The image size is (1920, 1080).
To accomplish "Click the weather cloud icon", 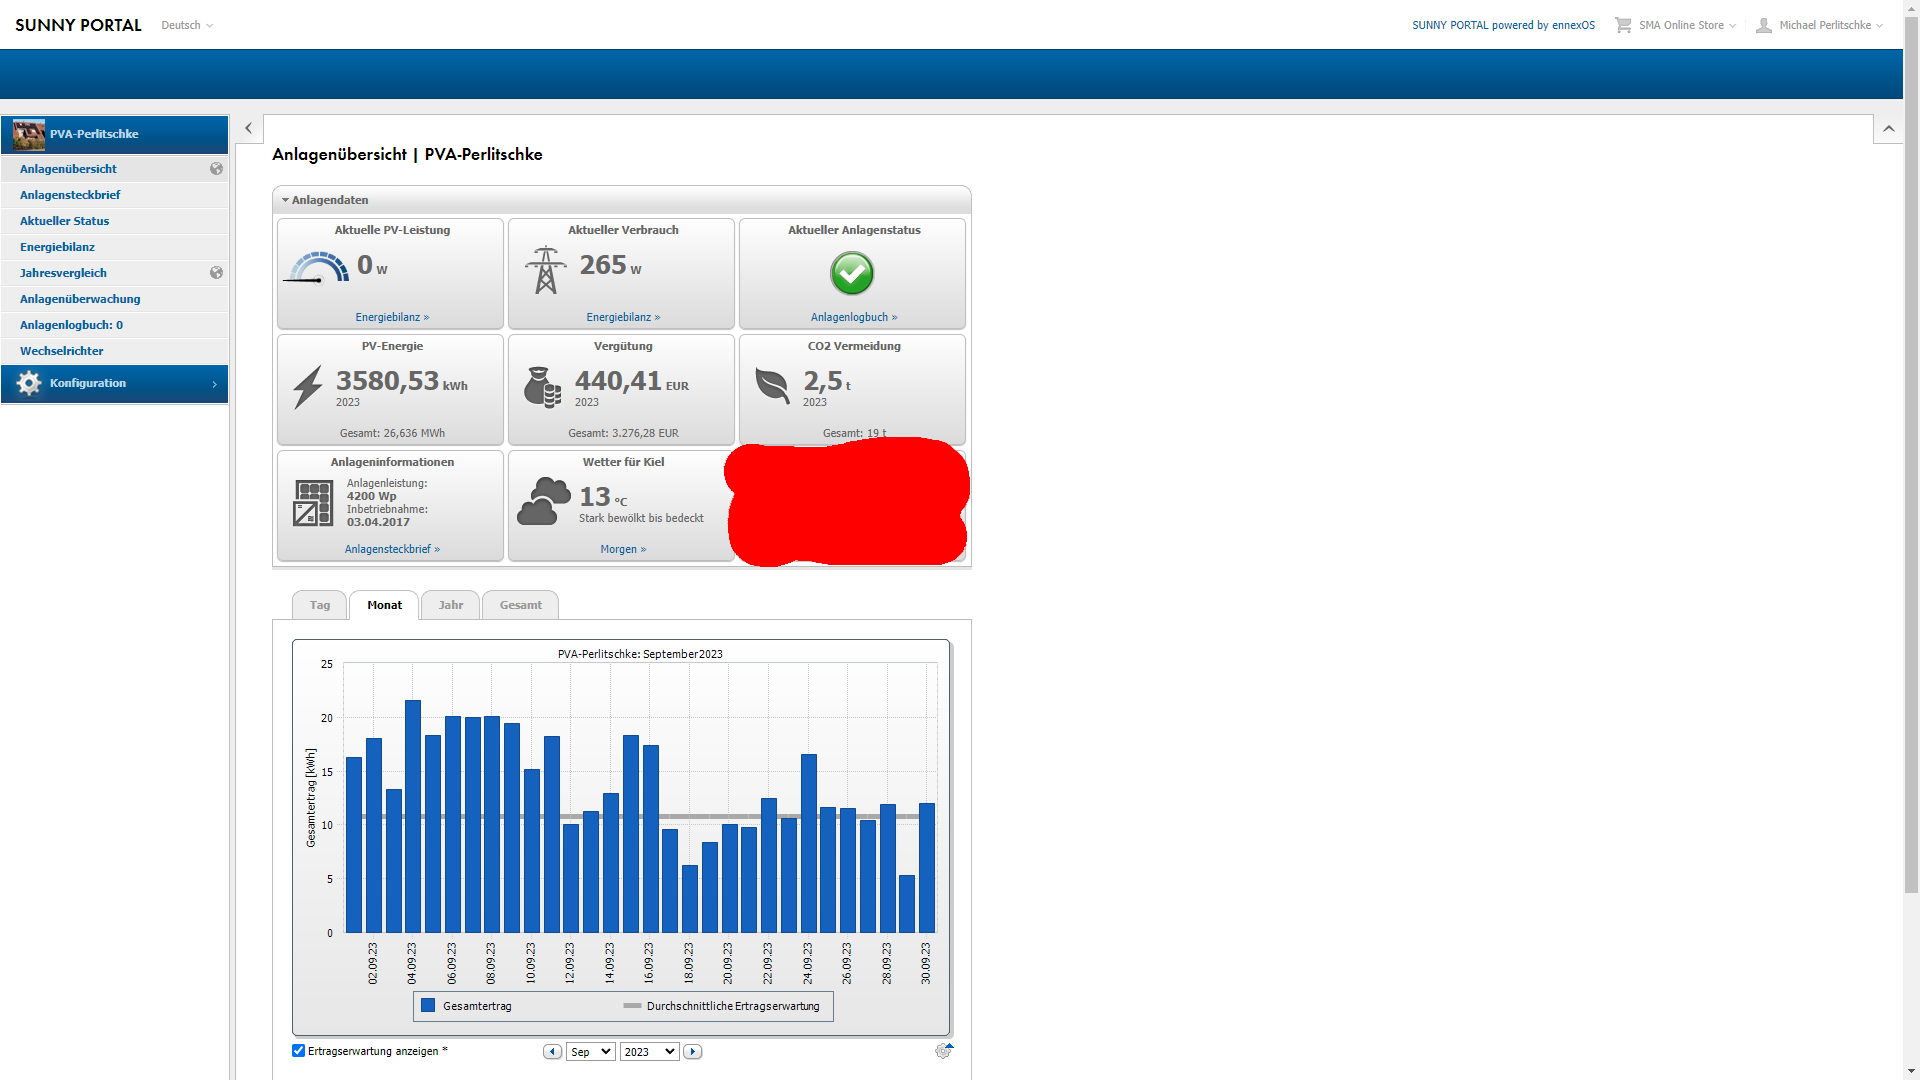I will 543,501.
